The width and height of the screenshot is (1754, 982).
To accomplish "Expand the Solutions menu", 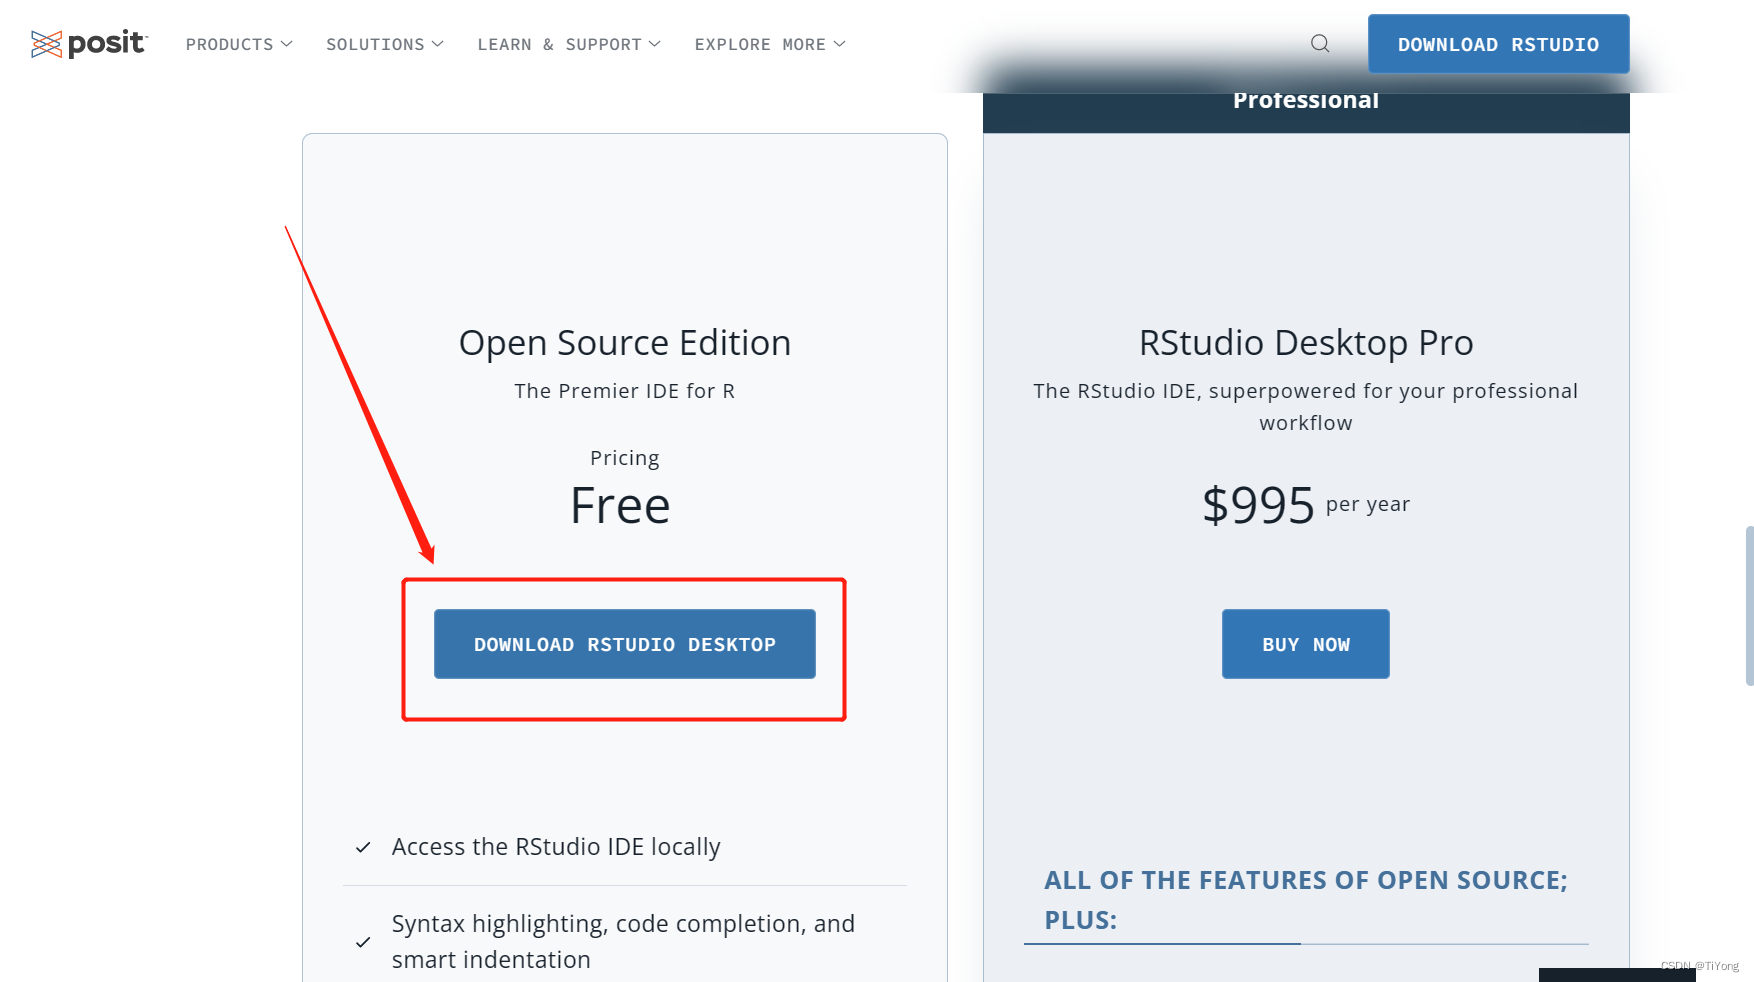I will pos(385,44).
